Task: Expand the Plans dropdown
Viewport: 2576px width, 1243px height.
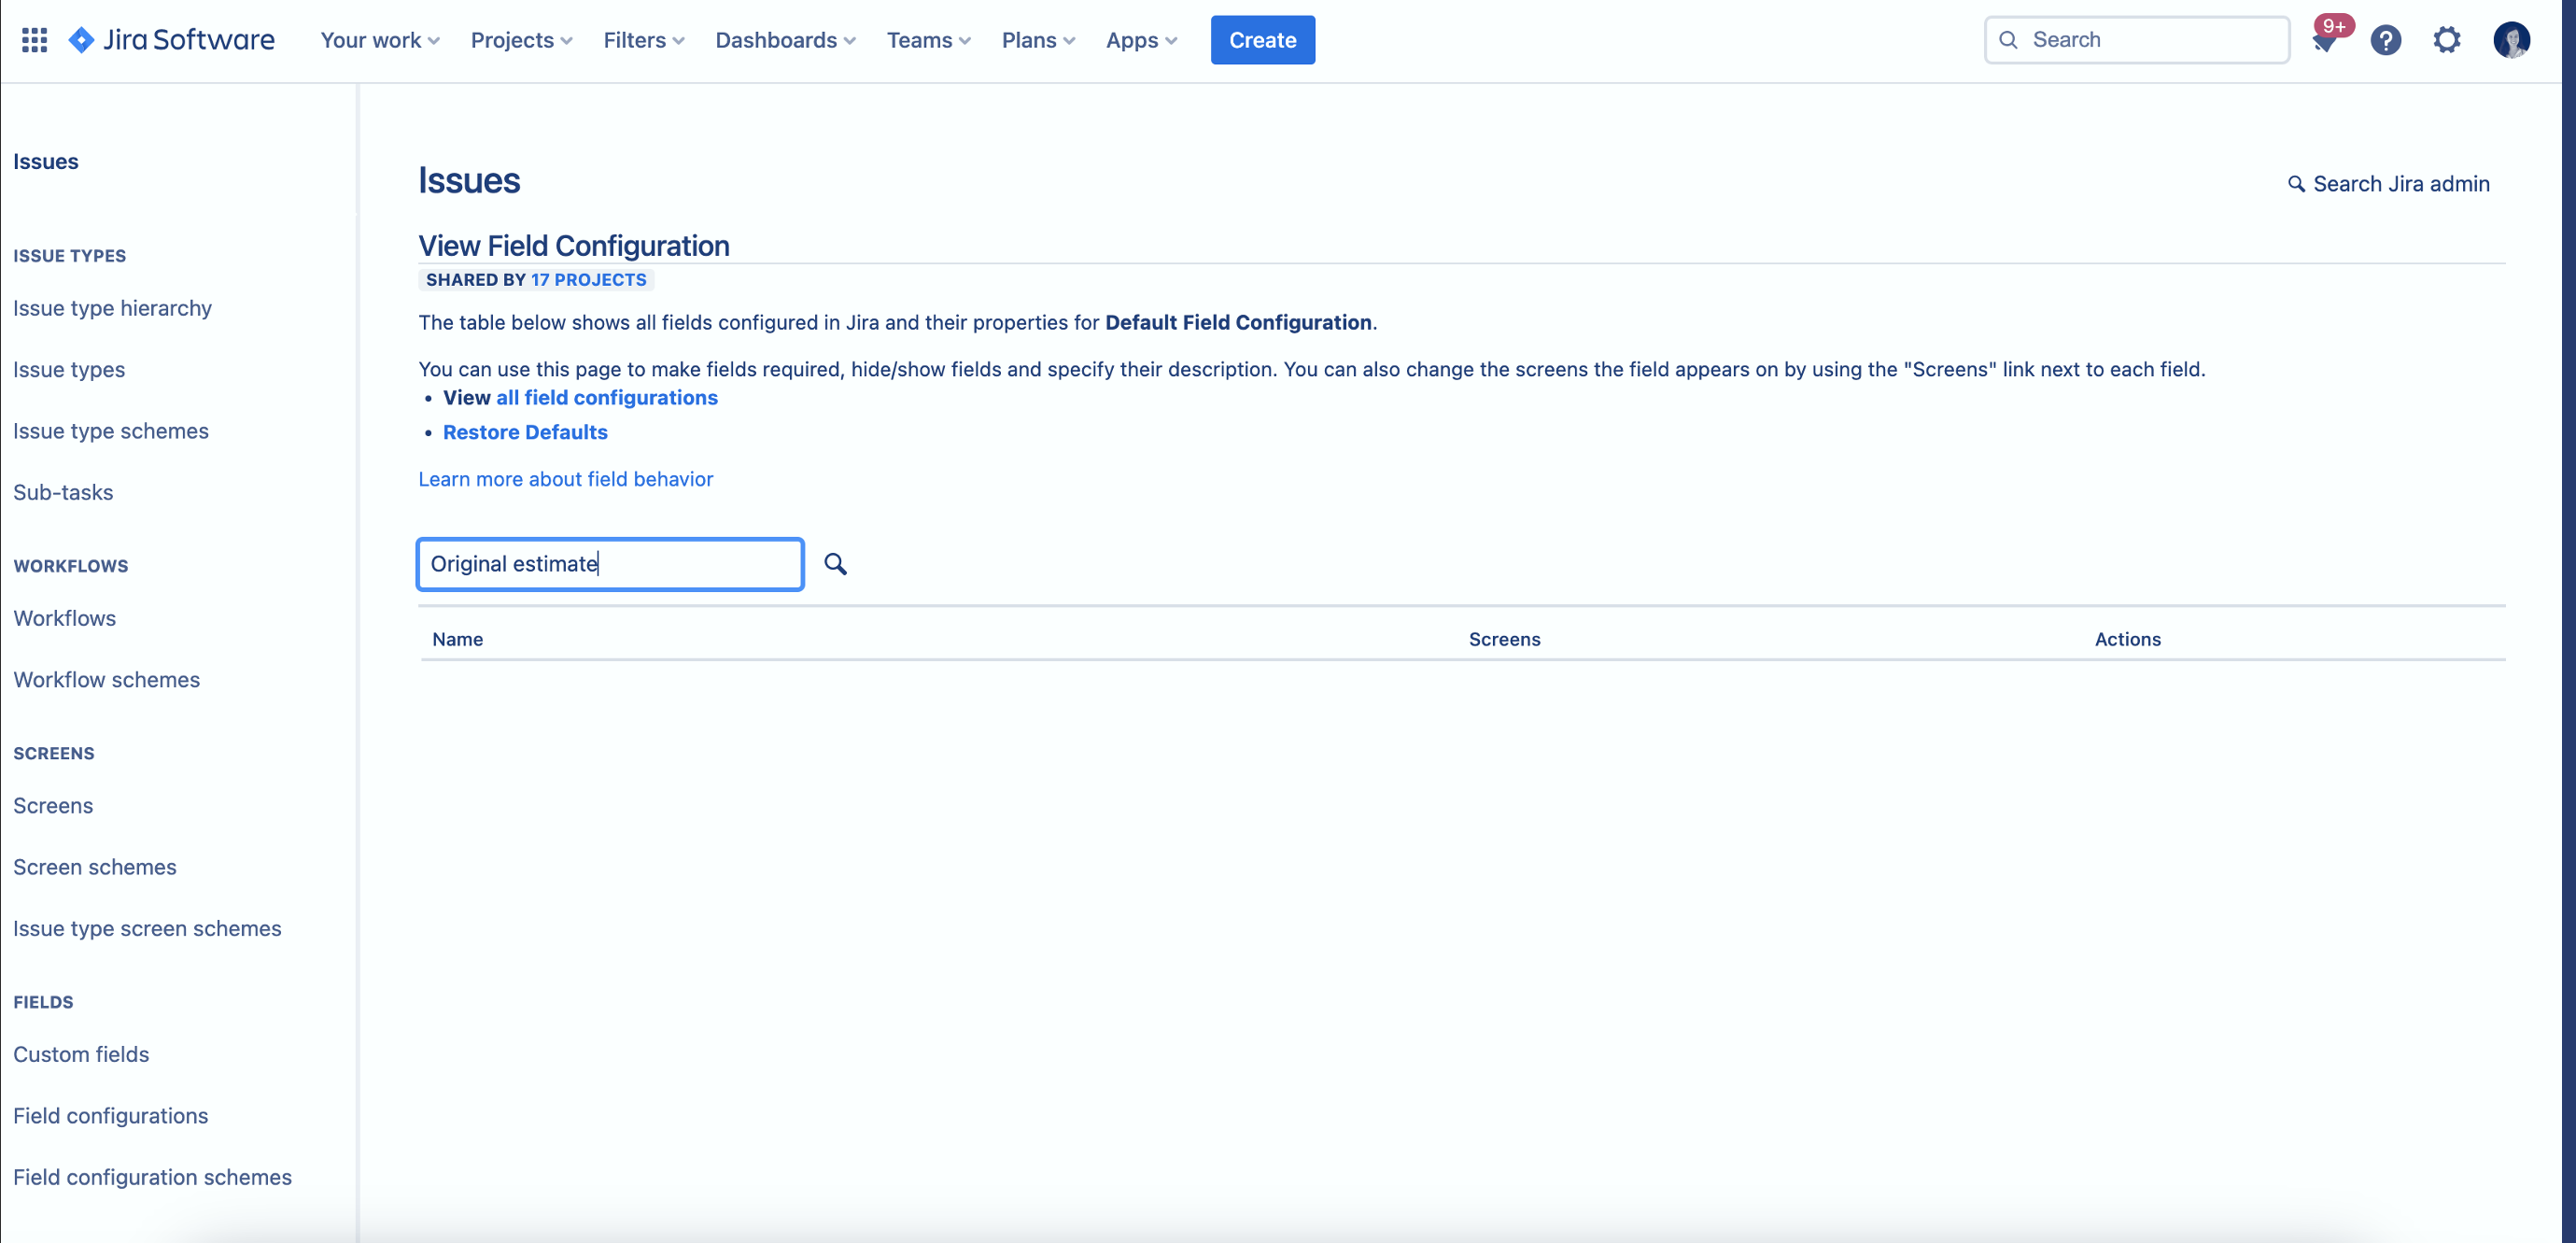Action: (x=1038, y=40)
